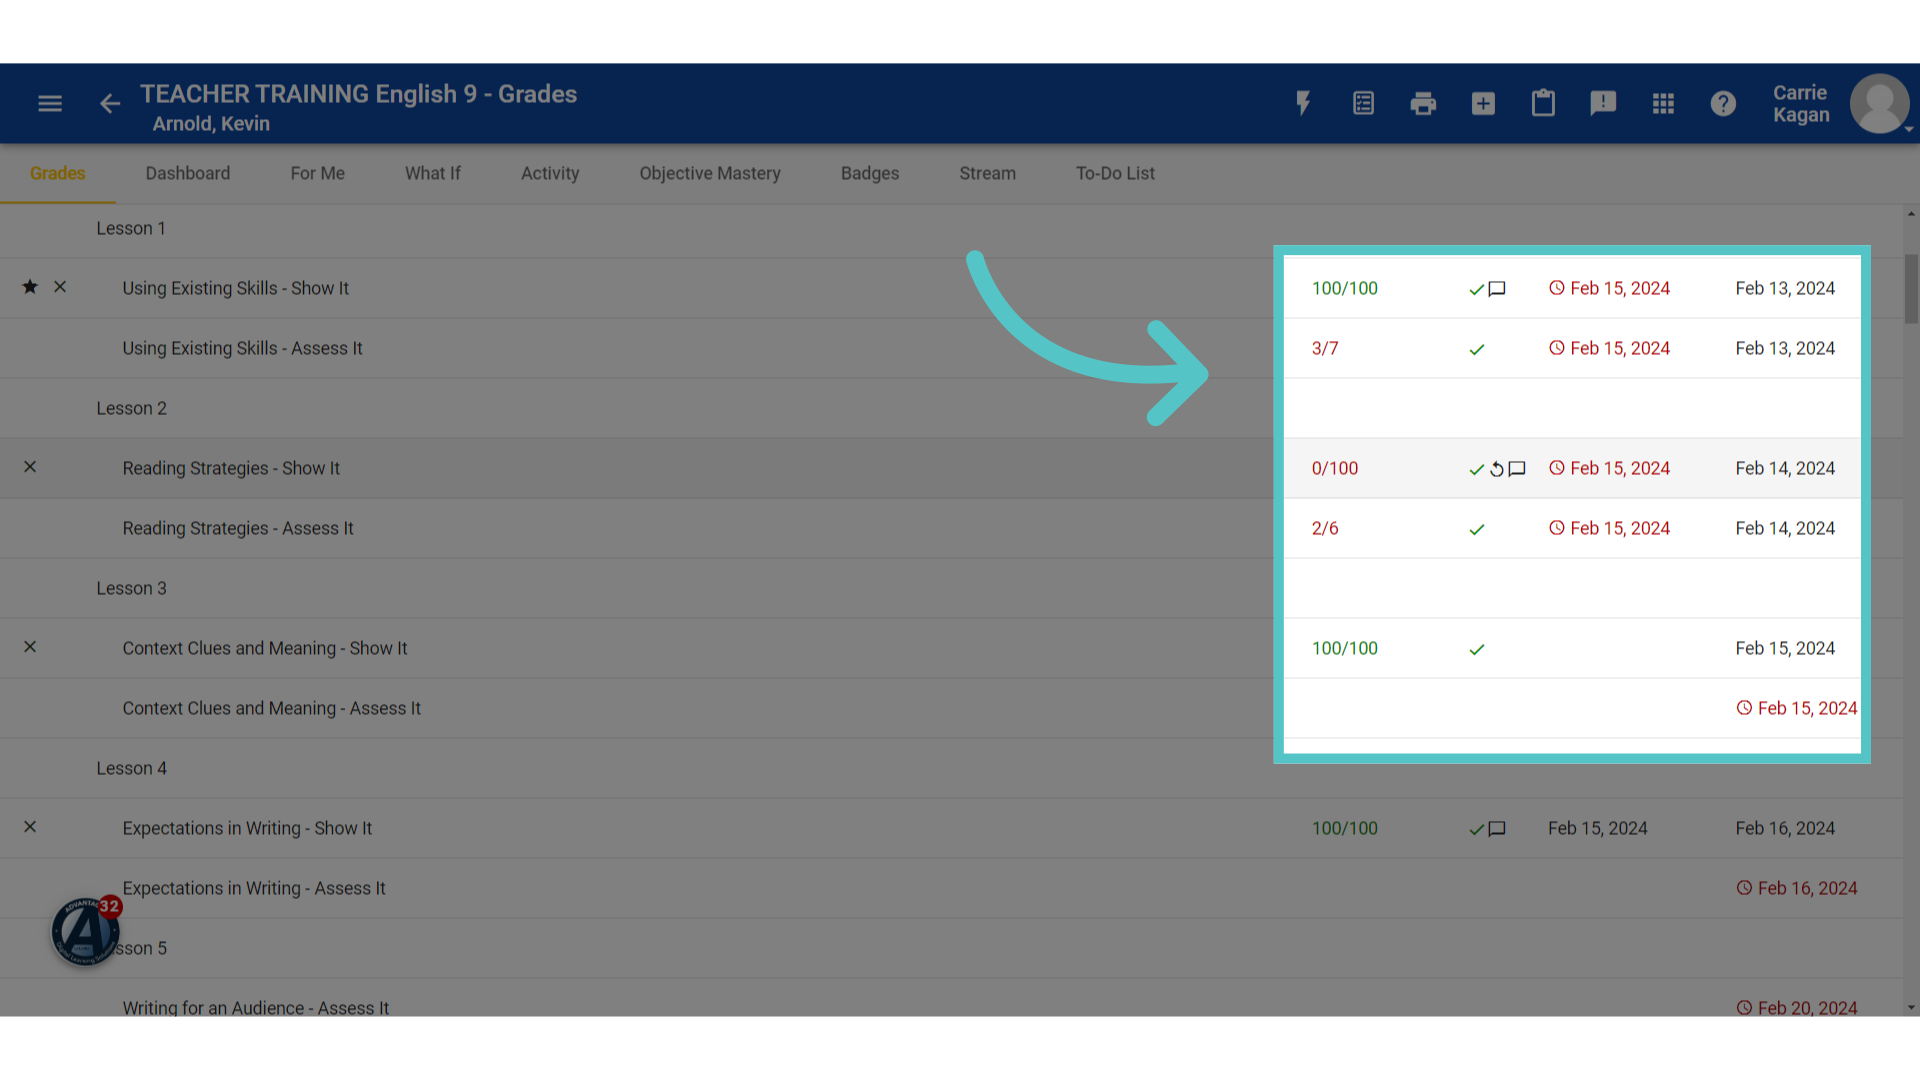Screen dimensions: 1920x1080
Task: Open the To-Do List tab
Action: point(1115,173)
